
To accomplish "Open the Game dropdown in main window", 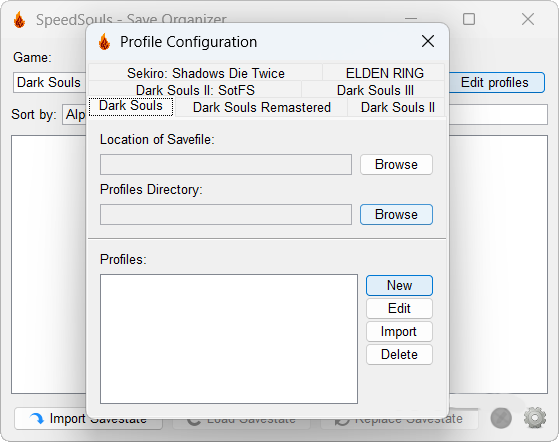I will point(50,82).
